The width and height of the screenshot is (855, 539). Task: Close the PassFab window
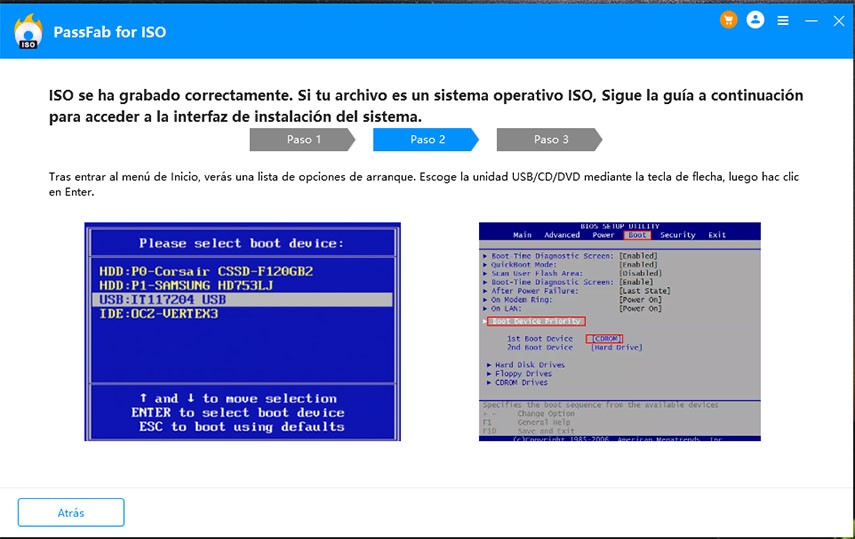pos(839,21)
